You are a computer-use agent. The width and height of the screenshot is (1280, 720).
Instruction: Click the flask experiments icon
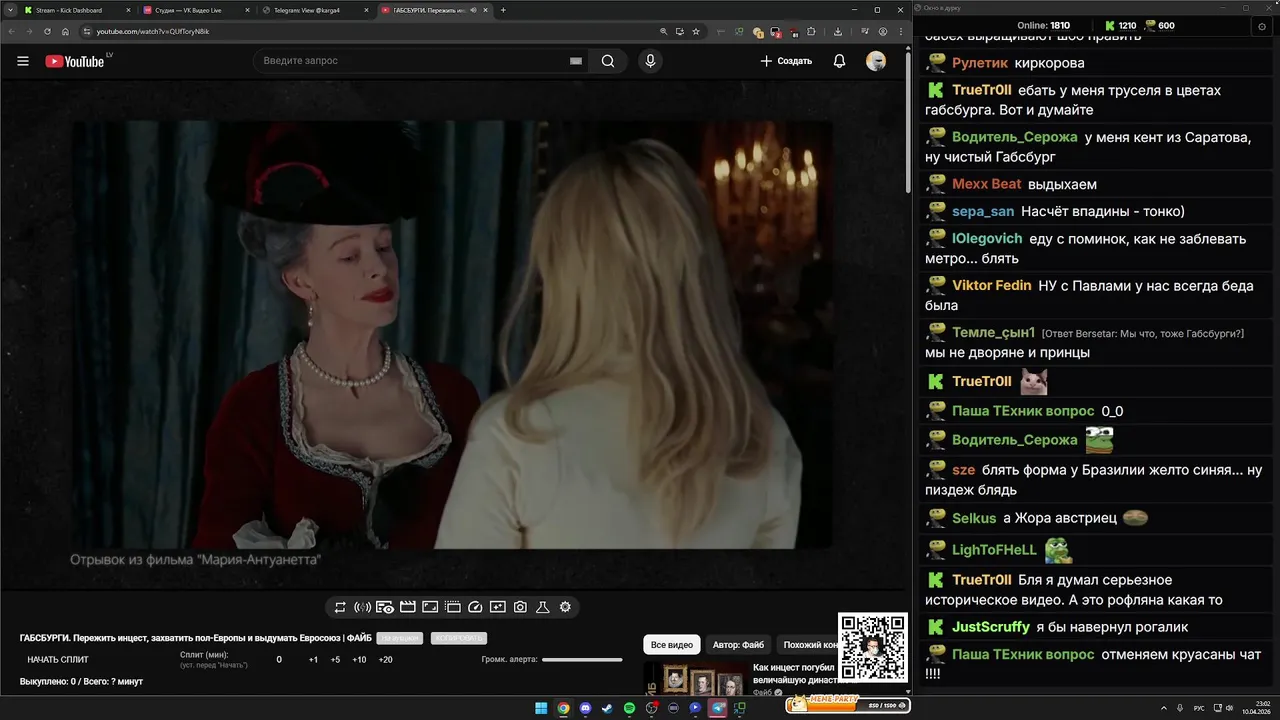[x=543, y=607]
